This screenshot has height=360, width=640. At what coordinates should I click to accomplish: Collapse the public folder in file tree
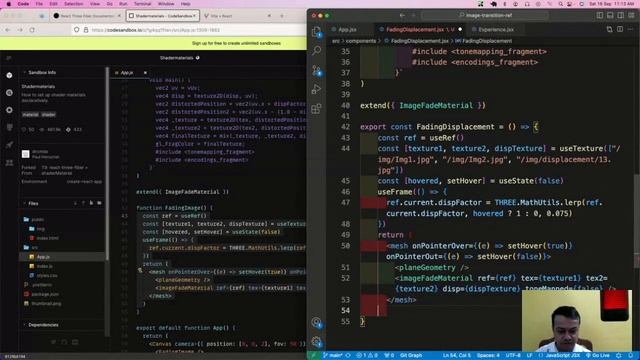tap(34, 220)
